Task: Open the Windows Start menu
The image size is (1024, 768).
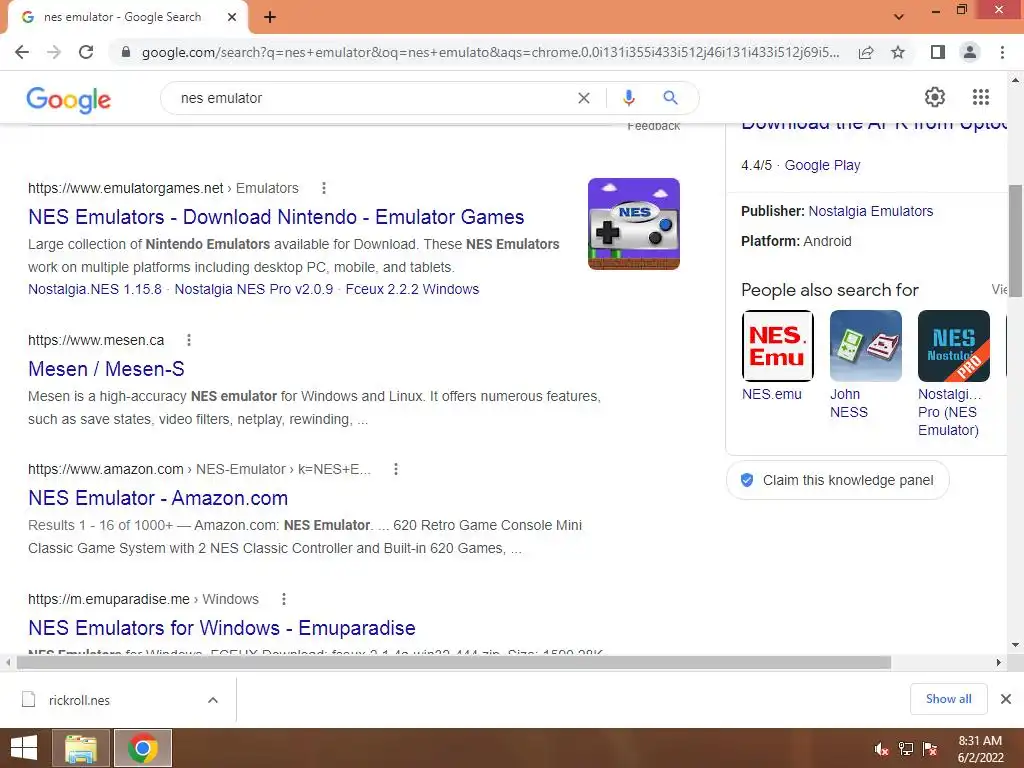Action: 24,748
